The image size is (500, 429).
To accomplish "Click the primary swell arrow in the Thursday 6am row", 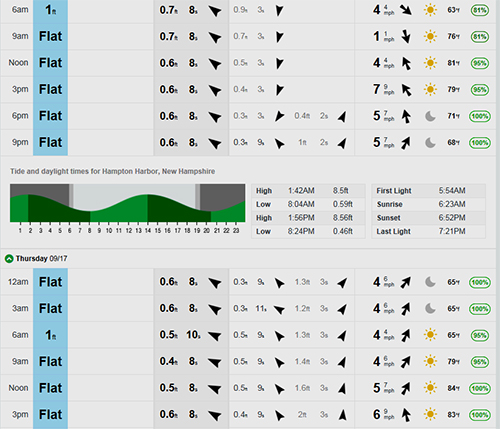I will point(215,335).
